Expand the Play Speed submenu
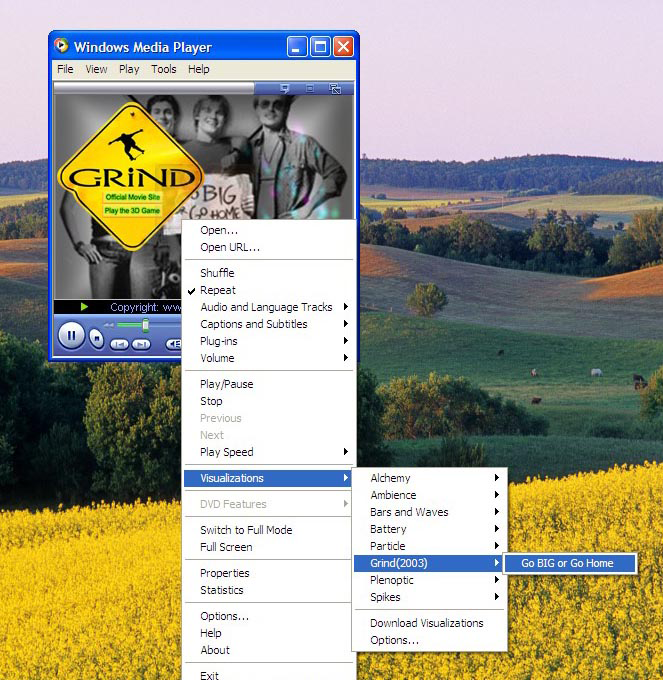 pyautogui.click(x=268, y=452)
